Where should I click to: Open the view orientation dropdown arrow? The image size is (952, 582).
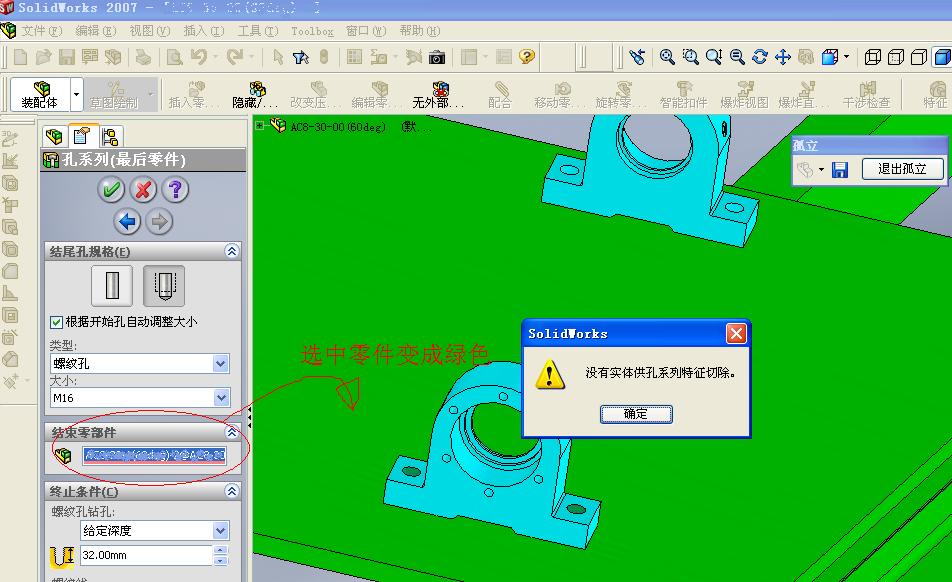(846, 57)
